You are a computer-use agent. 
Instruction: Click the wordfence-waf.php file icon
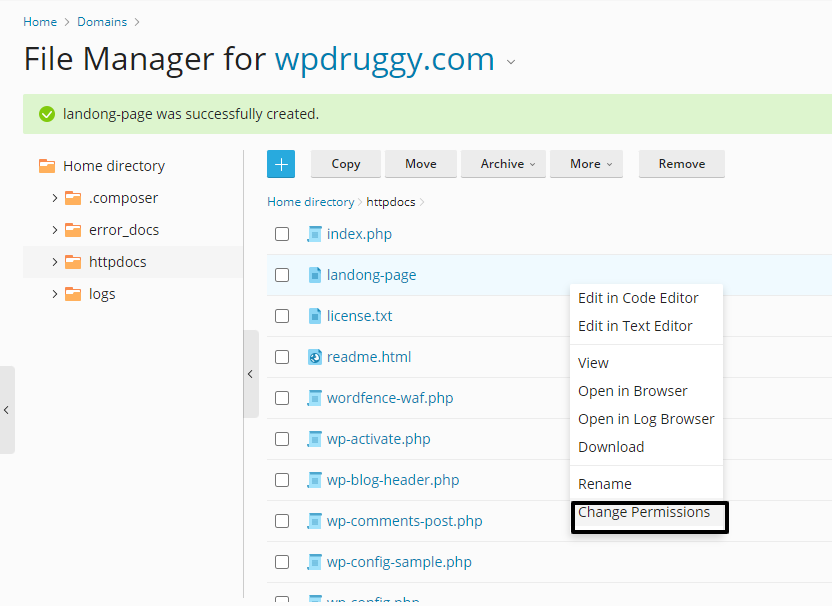[314, 398]
